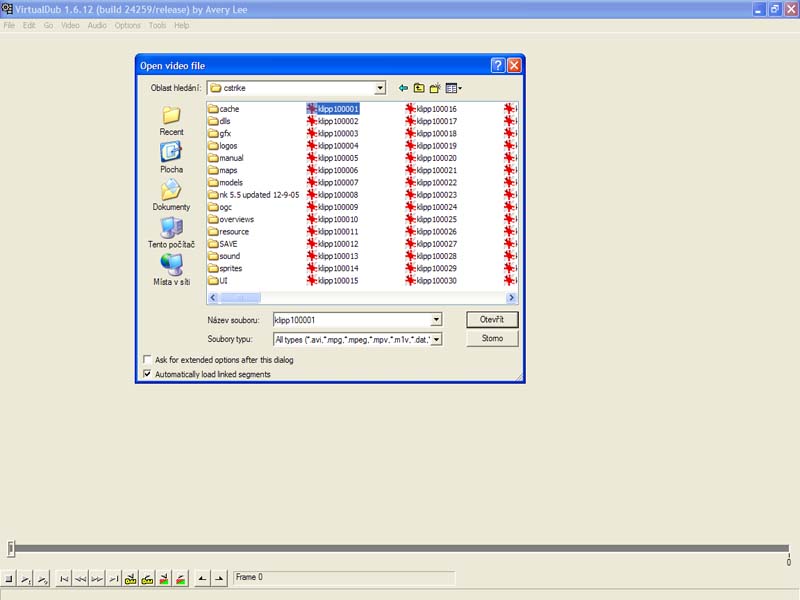Screen dimensions: 800x600
Task: Create a new folder icon
Action: click(435, 88)
